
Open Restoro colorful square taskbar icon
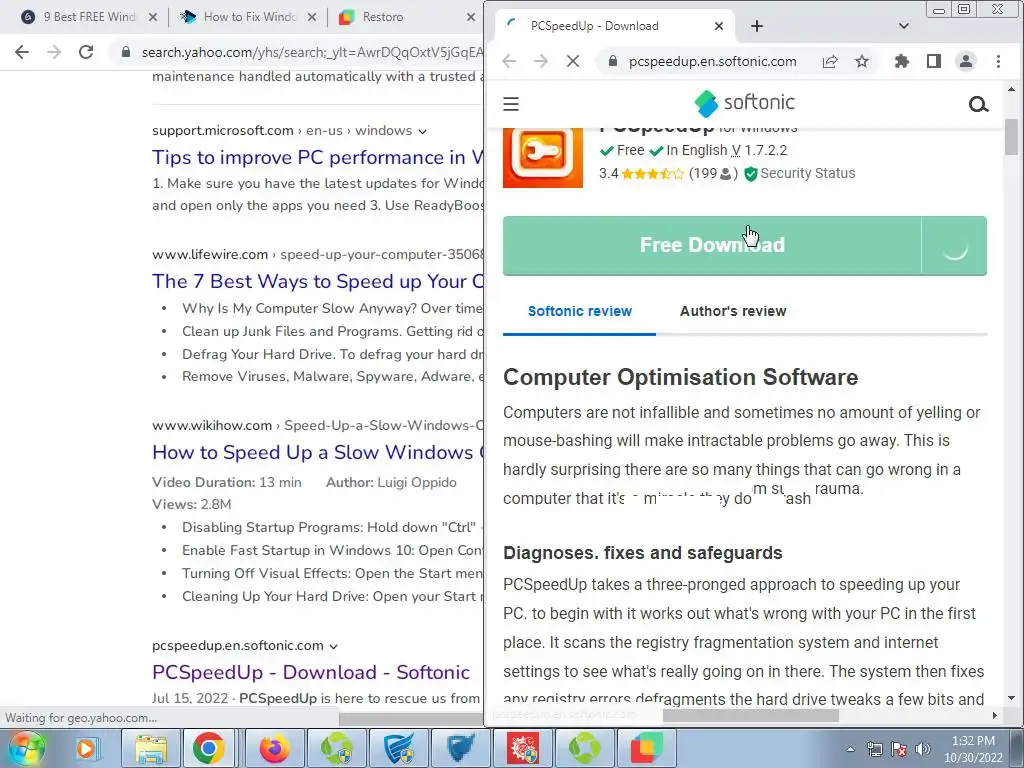[647, 748]
